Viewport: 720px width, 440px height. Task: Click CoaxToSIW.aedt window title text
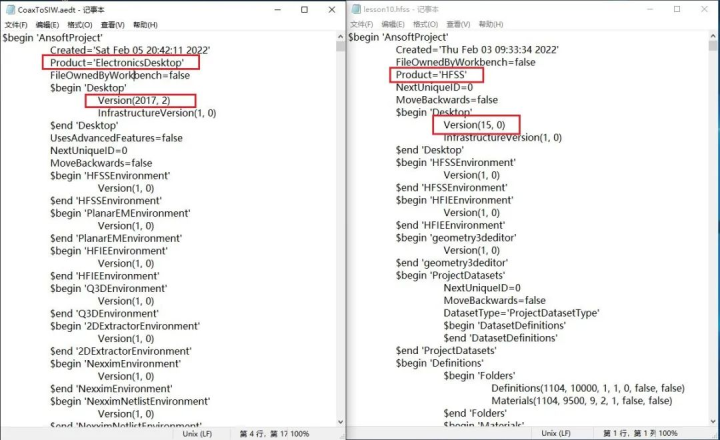tap(62, 10)
